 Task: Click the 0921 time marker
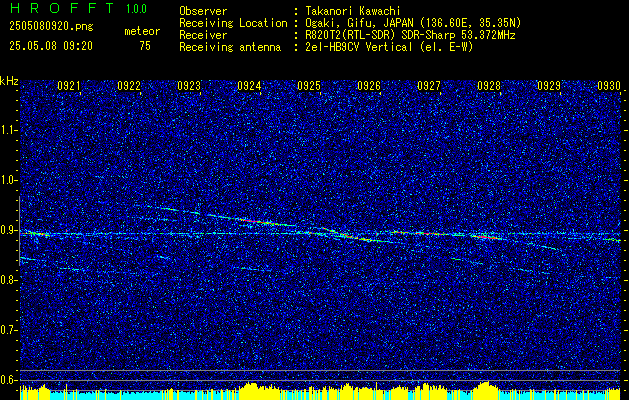click(x=69, y=85)
